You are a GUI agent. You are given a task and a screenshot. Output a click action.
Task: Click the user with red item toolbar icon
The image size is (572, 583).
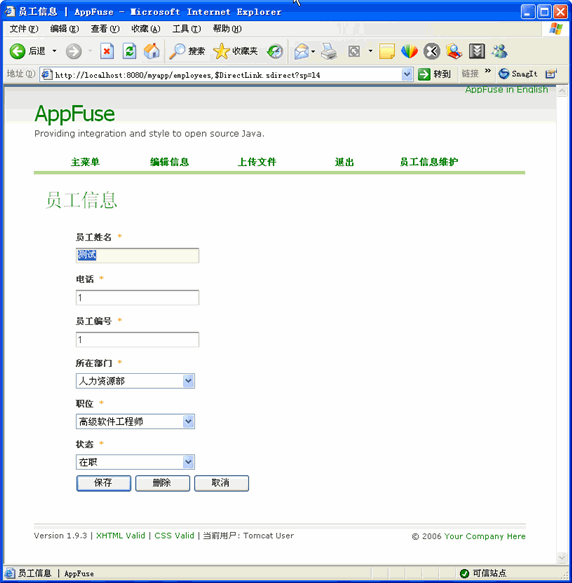(454, 51)
